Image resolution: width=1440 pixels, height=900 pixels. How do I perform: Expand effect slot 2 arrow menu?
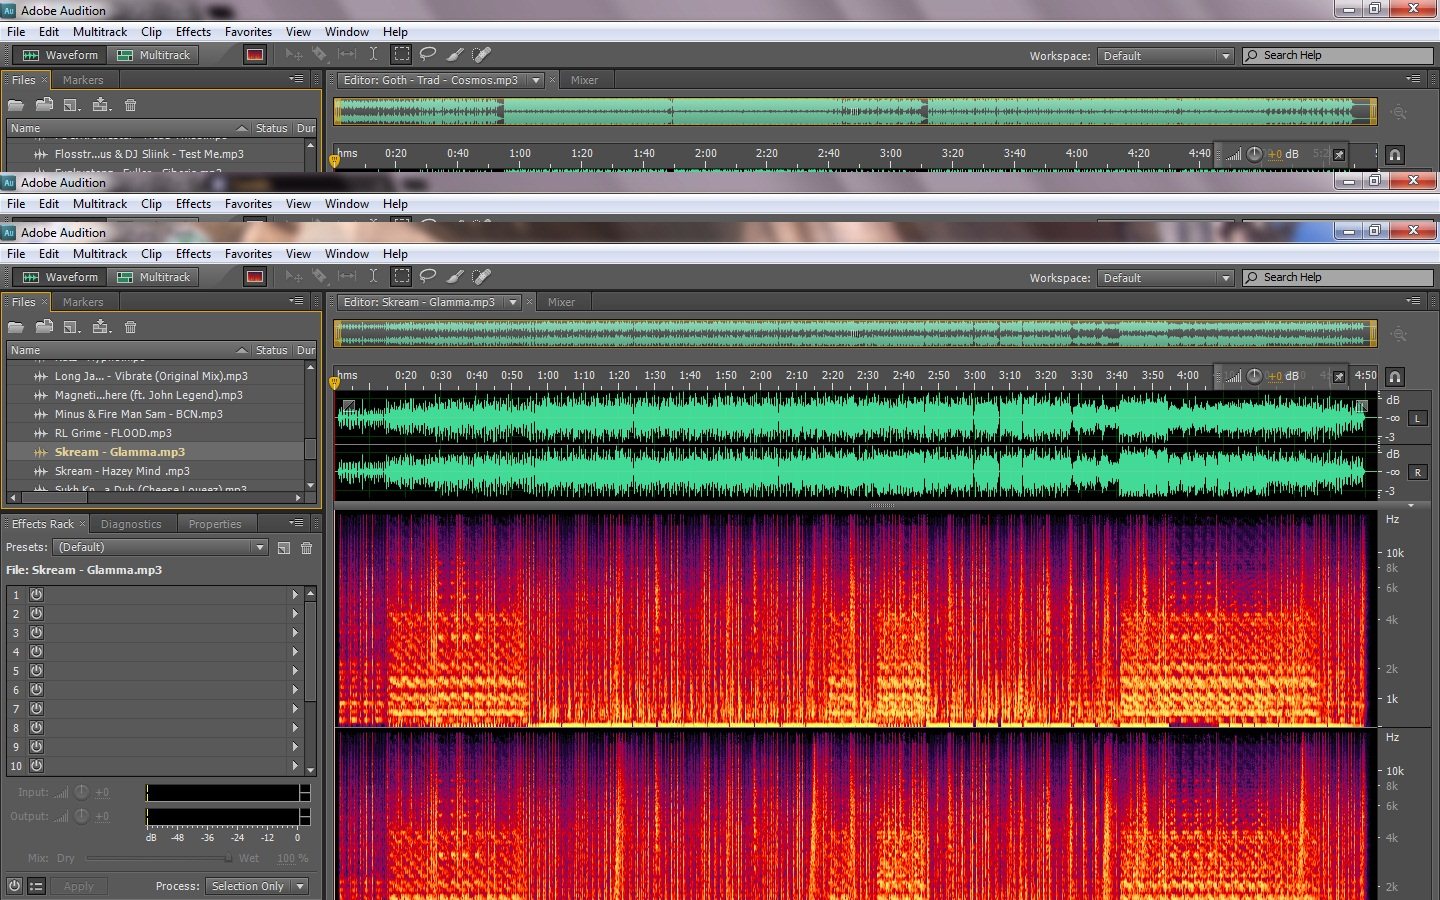295,613
